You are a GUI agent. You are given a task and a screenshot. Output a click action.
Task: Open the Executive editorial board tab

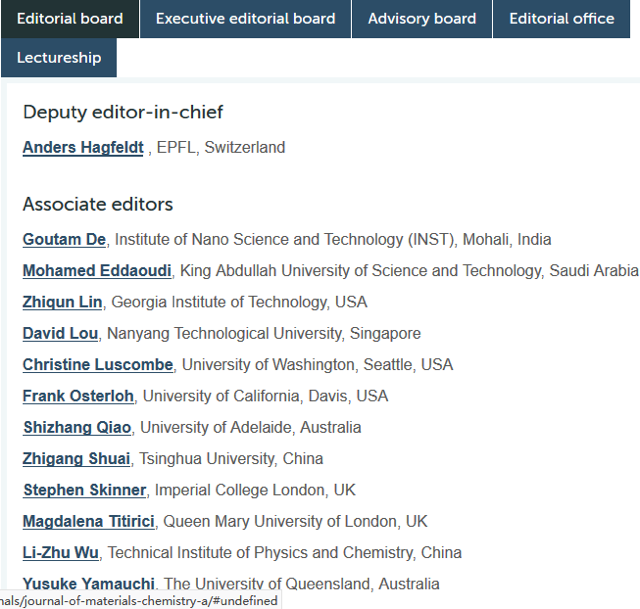[x=246, y=19]
